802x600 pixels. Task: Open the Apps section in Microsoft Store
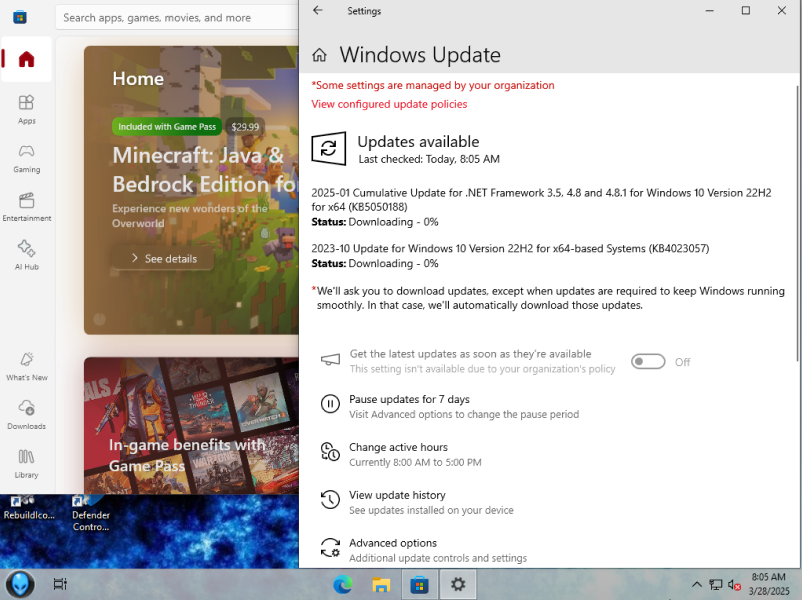click(26, 109)
